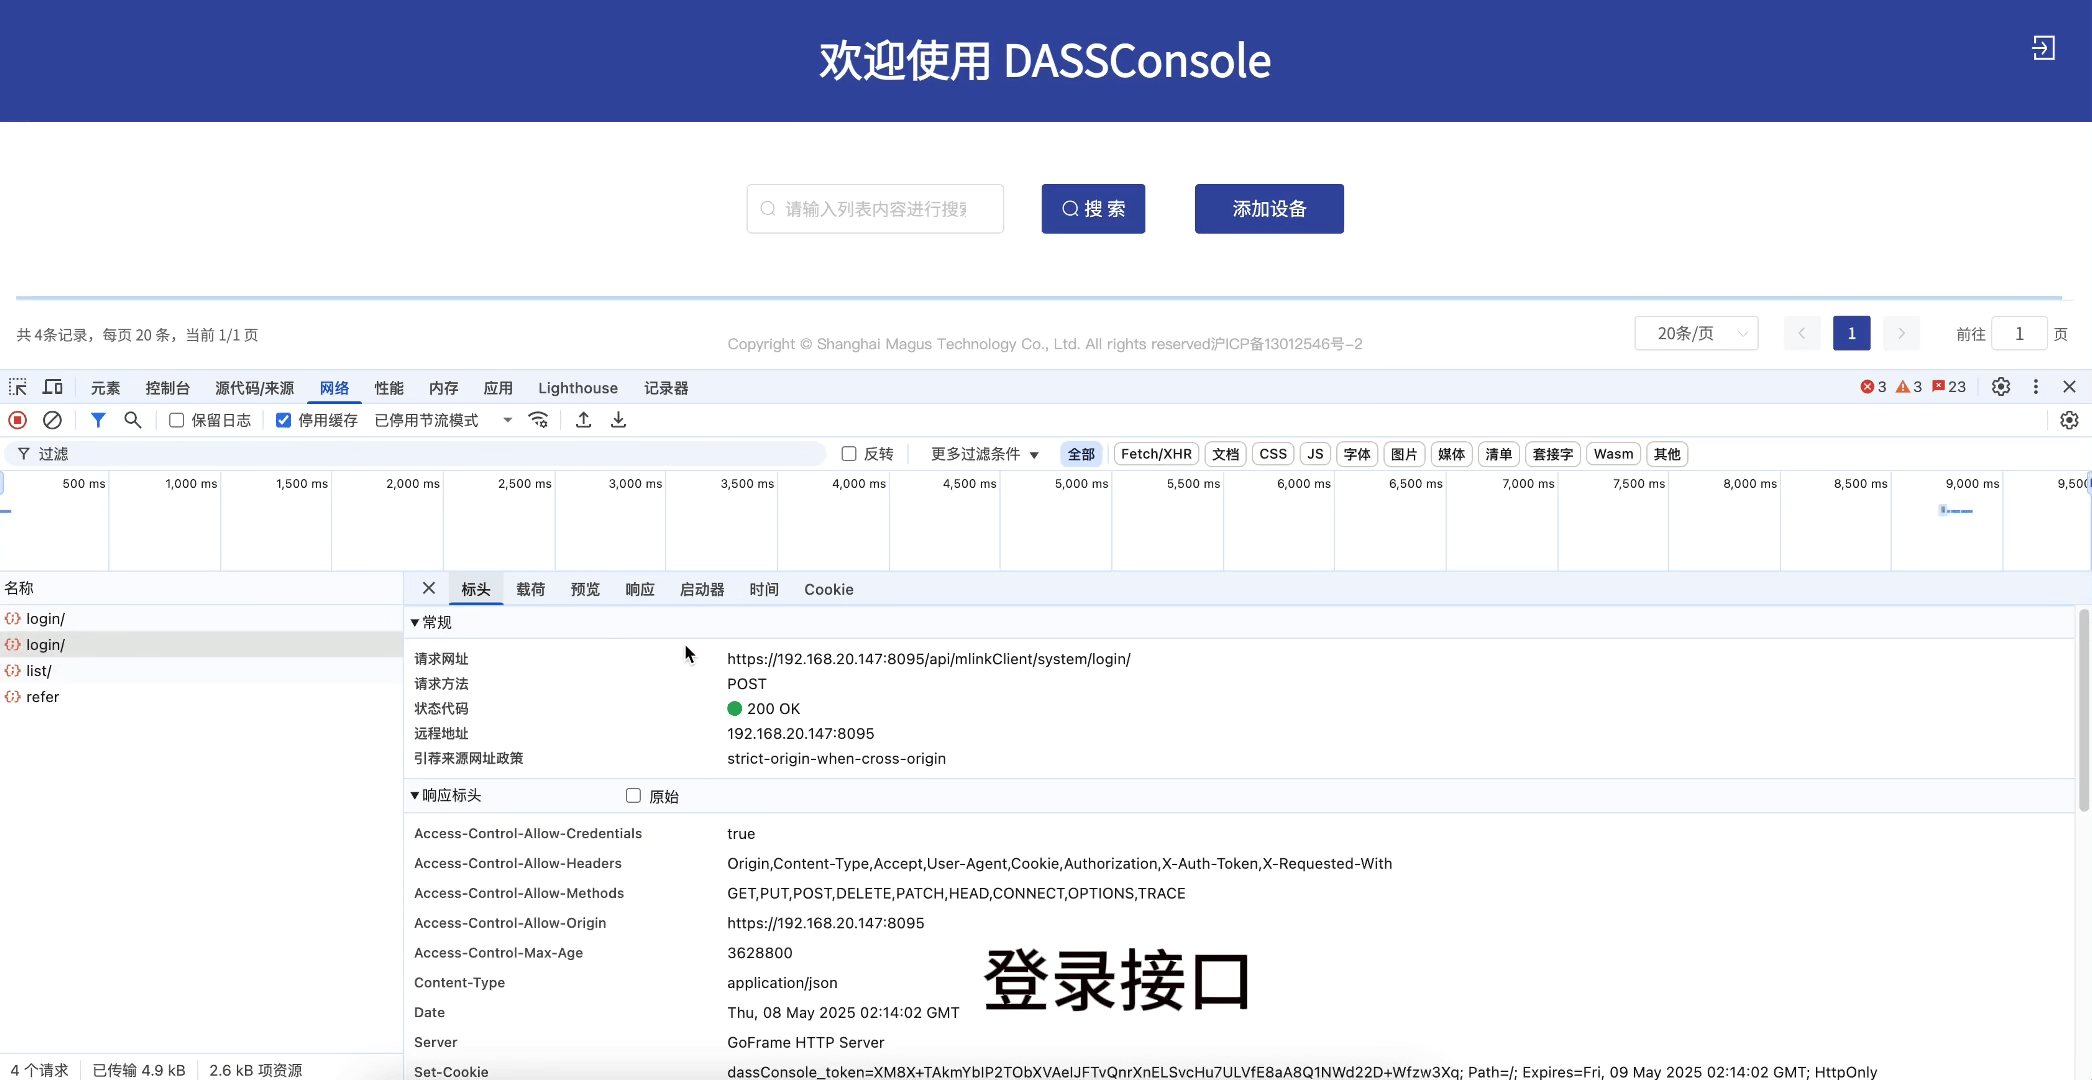Open DevTools three-dot customize menu

[2036, 387]
